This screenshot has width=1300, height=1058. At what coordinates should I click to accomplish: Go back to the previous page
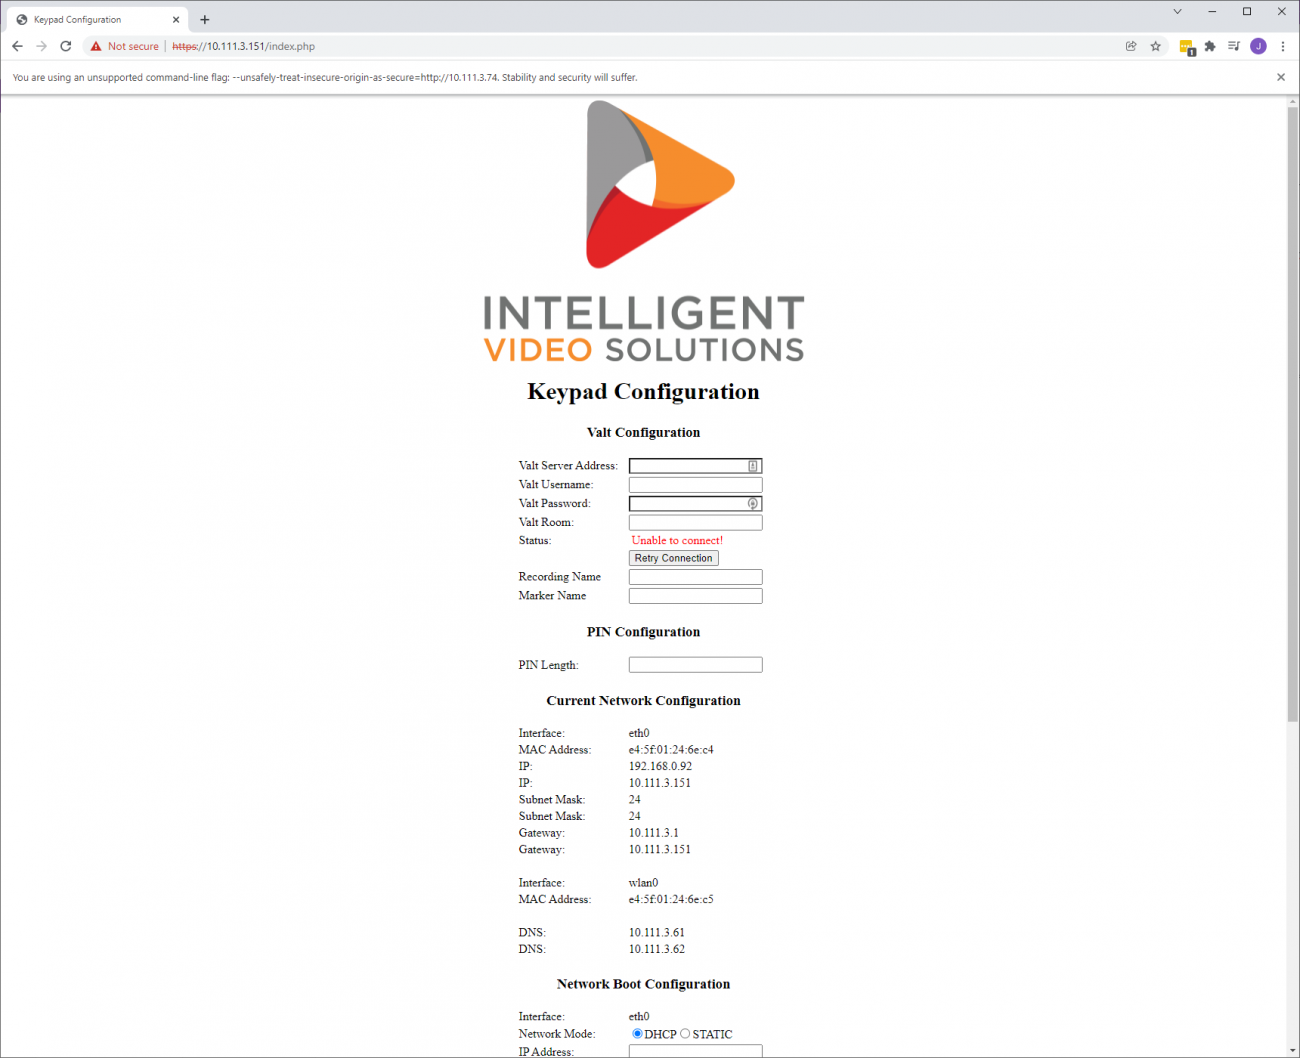coord(17,46)
